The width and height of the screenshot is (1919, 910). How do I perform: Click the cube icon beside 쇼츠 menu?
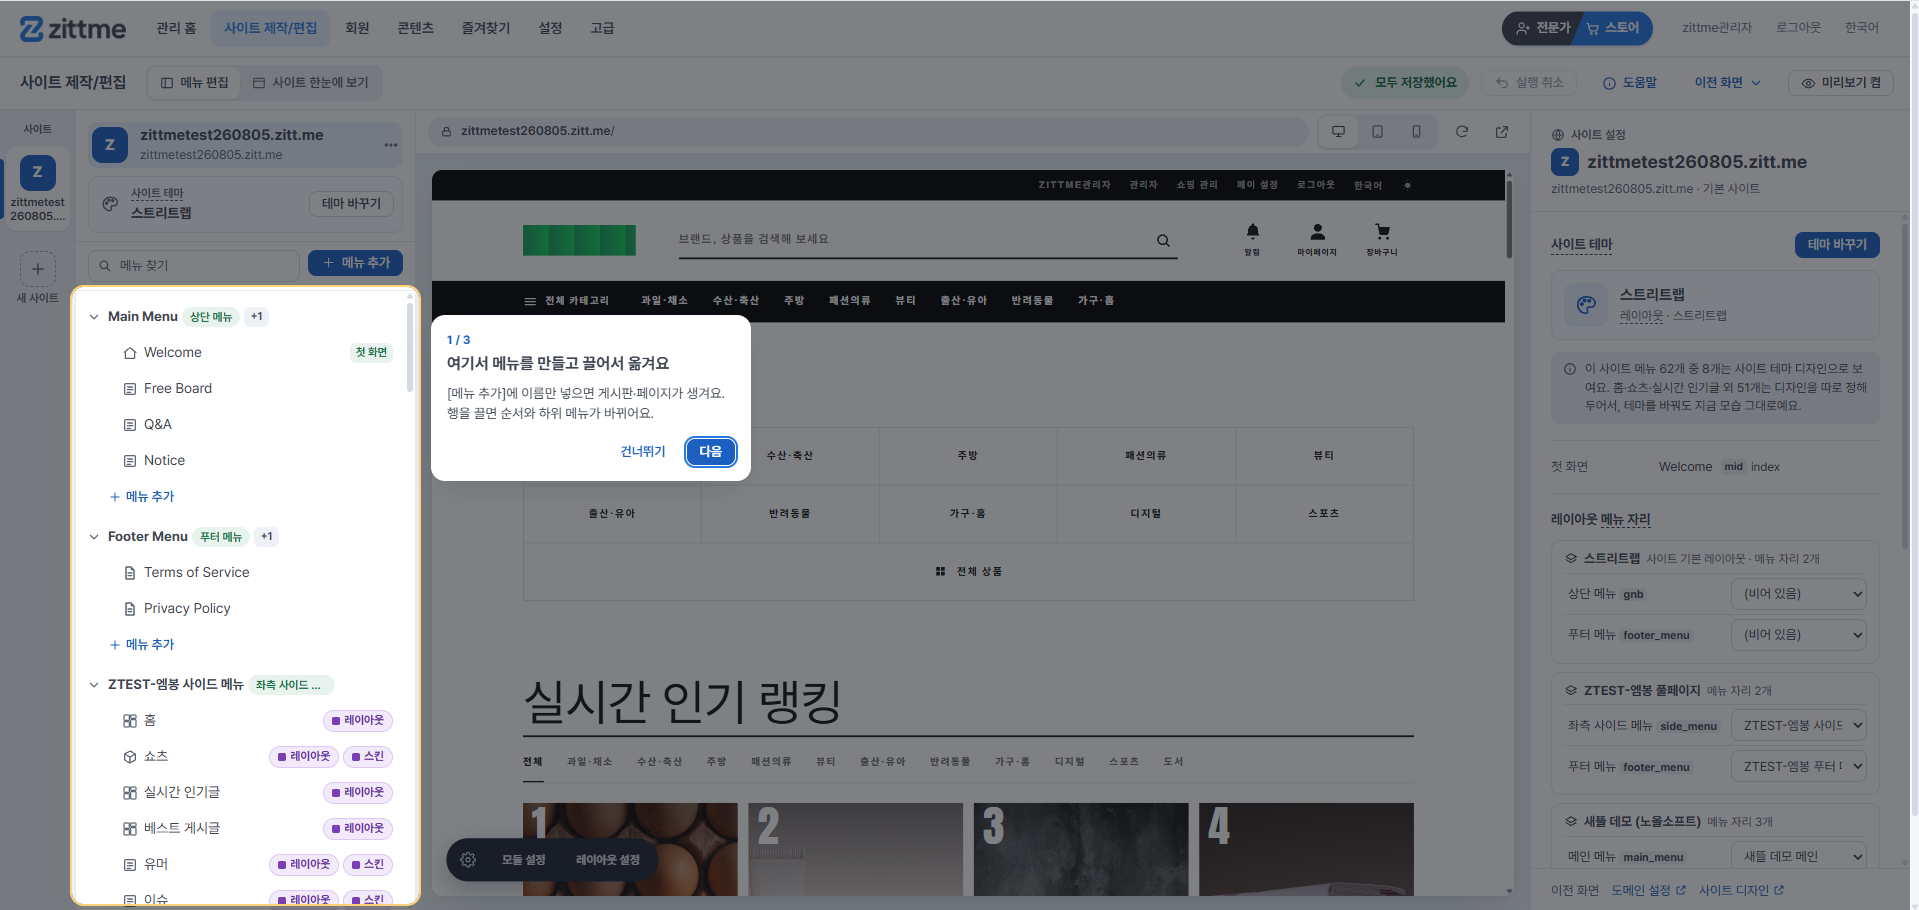[x=130, y=757]
